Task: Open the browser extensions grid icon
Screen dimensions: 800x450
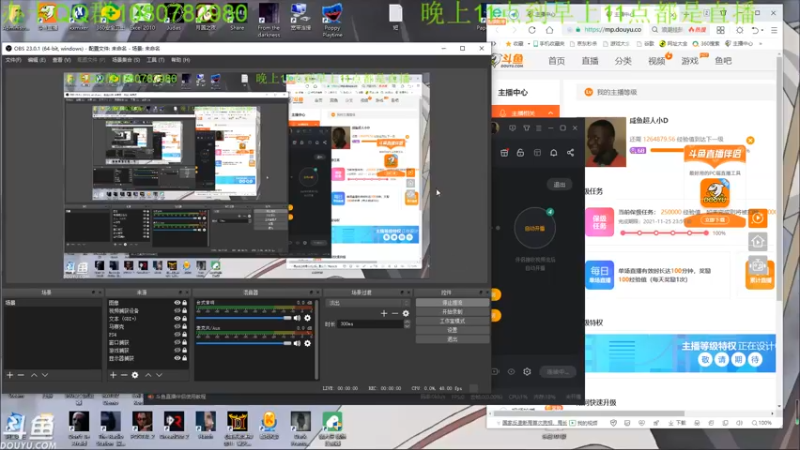Action: [720, 30]
